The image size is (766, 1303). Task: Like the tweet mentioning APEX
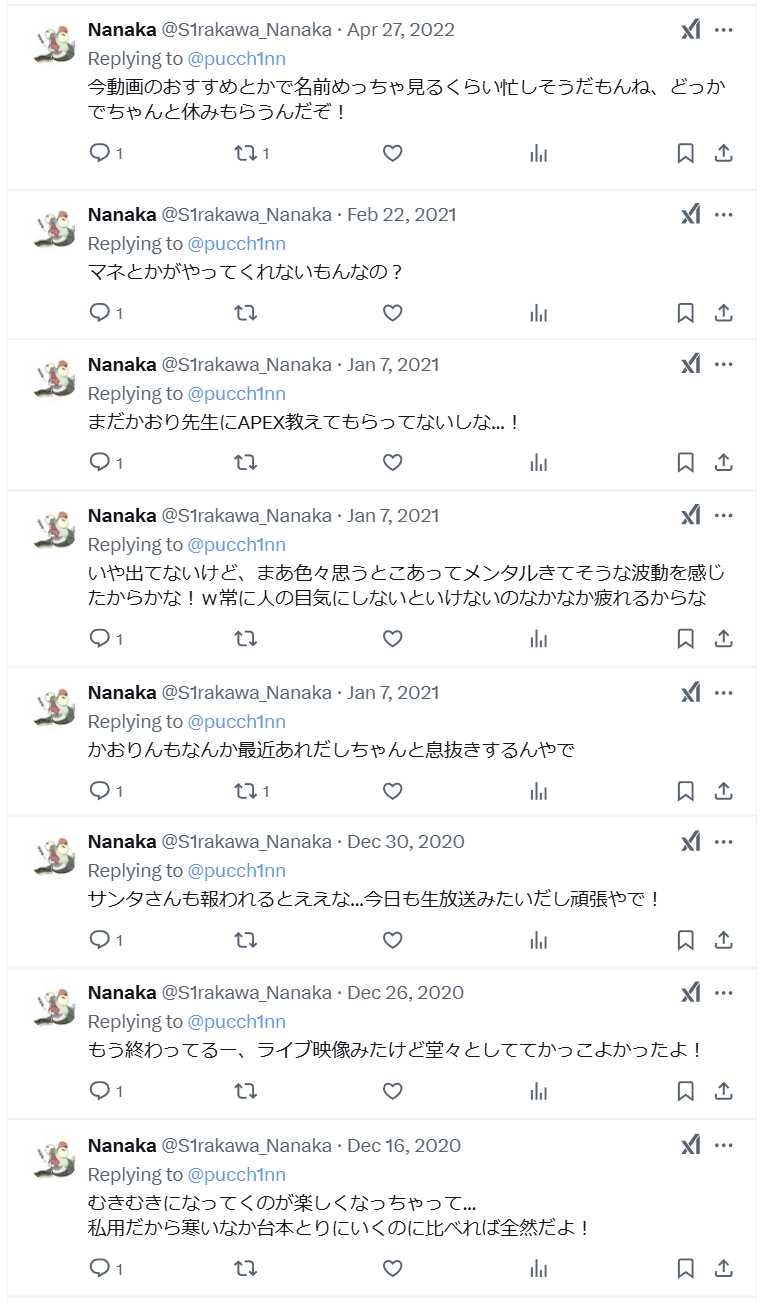[x=393, y=463]
